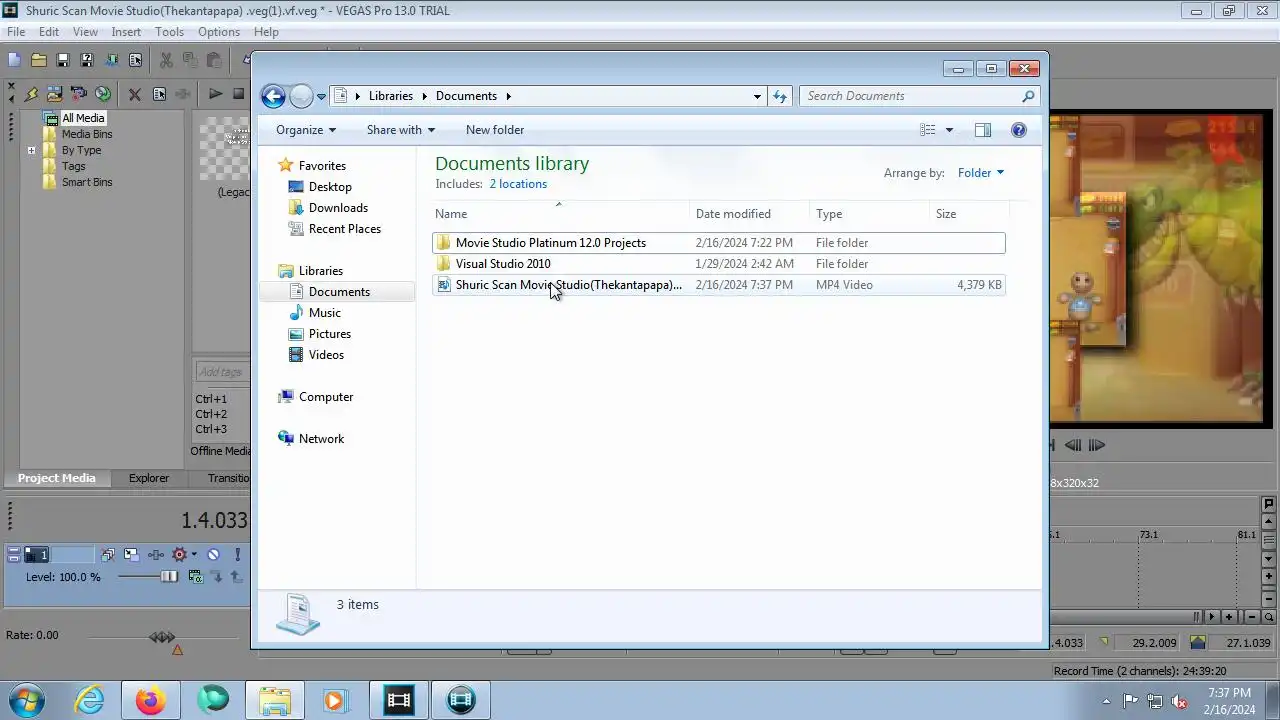This screenshot has width=1280, height=720.
Task: Open the Insert menu in VEGAS
Action: (x=126, y=32)
